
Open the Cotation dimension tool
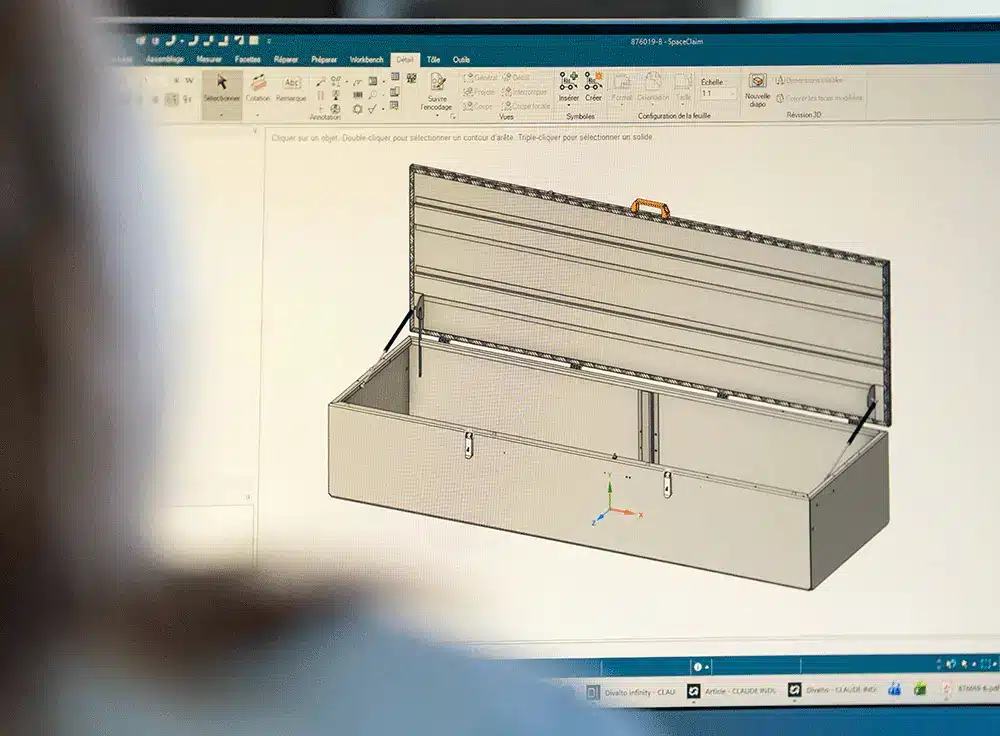pos(258,88)
